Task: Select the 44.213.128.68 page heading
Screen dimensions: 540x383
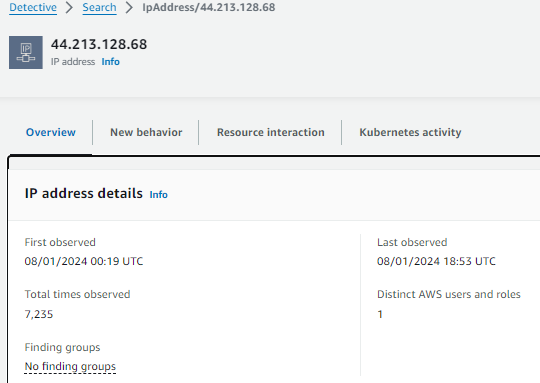Action: click(99, 44)
